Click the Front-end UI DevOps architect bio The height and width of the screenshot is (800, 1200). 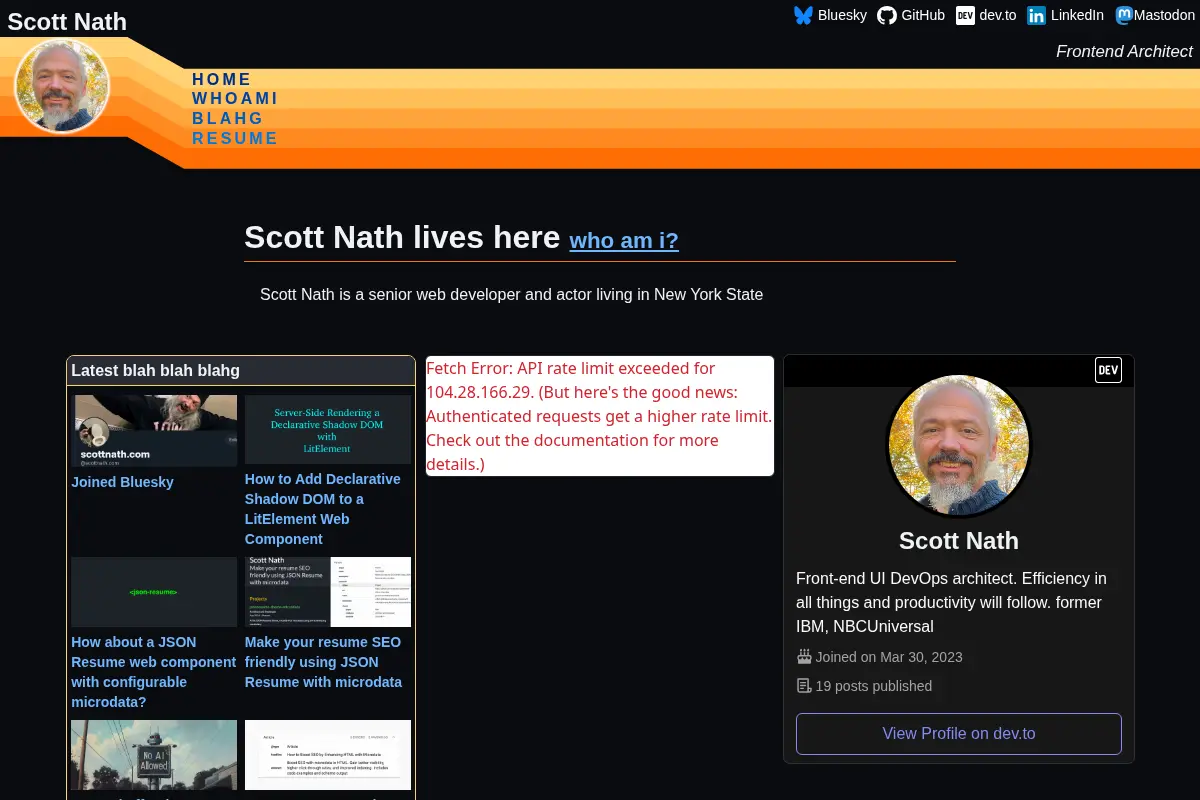(x=951, y=602)
